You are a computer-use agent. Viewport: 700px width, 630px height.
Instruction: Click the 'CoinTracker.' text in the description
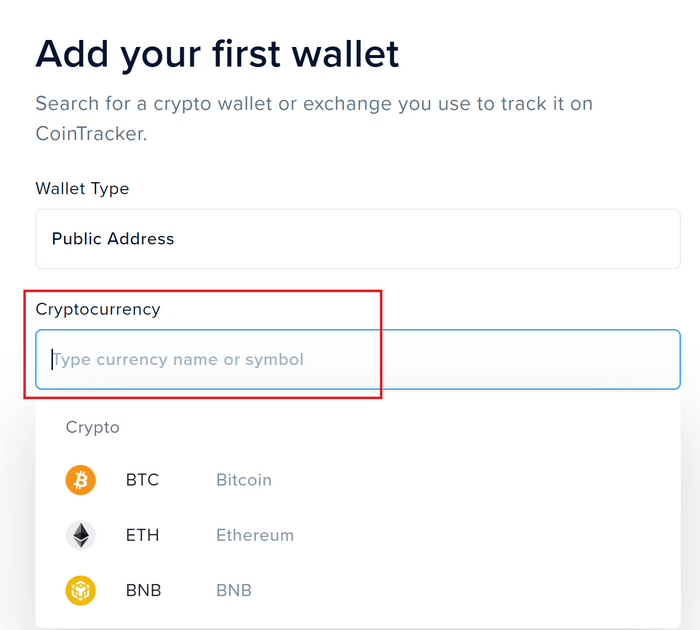(91, 134)
